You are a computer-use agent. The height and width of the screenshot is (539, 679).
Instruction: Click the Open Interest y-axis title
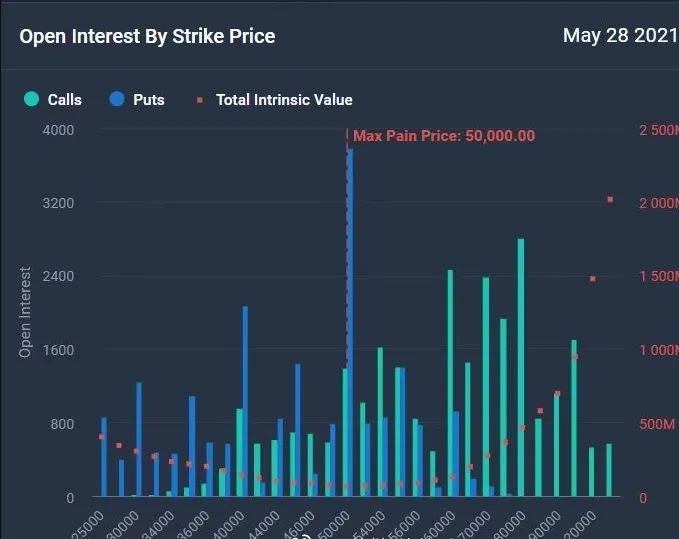[25, 312]
